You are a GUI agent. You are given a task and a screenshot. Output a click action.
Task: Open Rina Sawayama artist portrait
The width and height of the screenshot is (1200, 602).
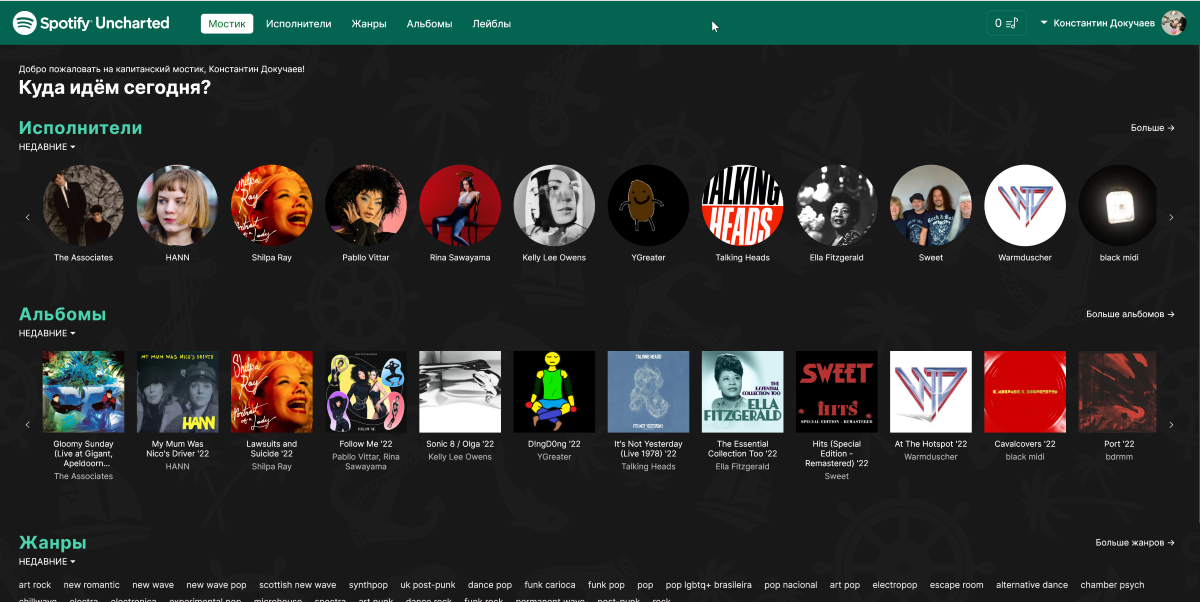(x=460, y=205)
